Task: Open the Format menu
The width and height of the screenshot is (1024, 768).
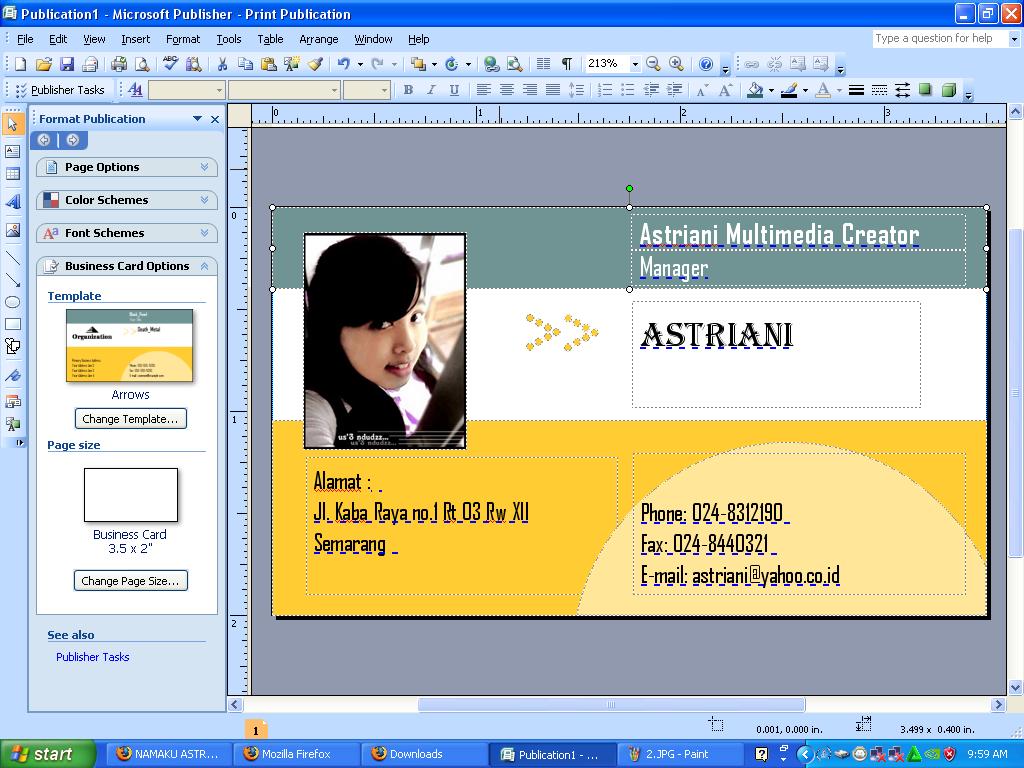Action: pos(183,39)
